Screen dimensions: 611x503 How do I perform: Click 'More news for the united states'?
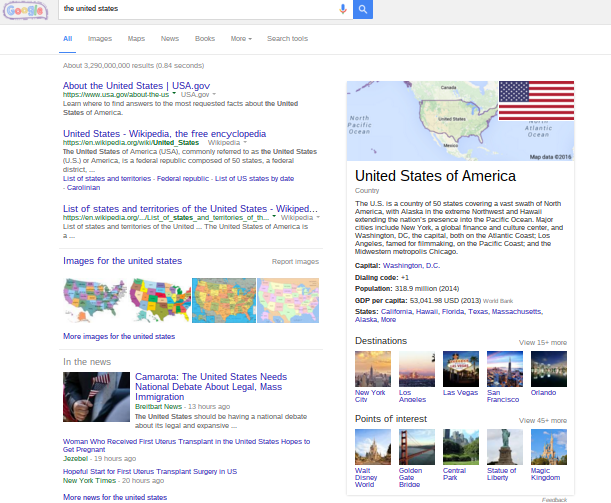click(115, 497)
